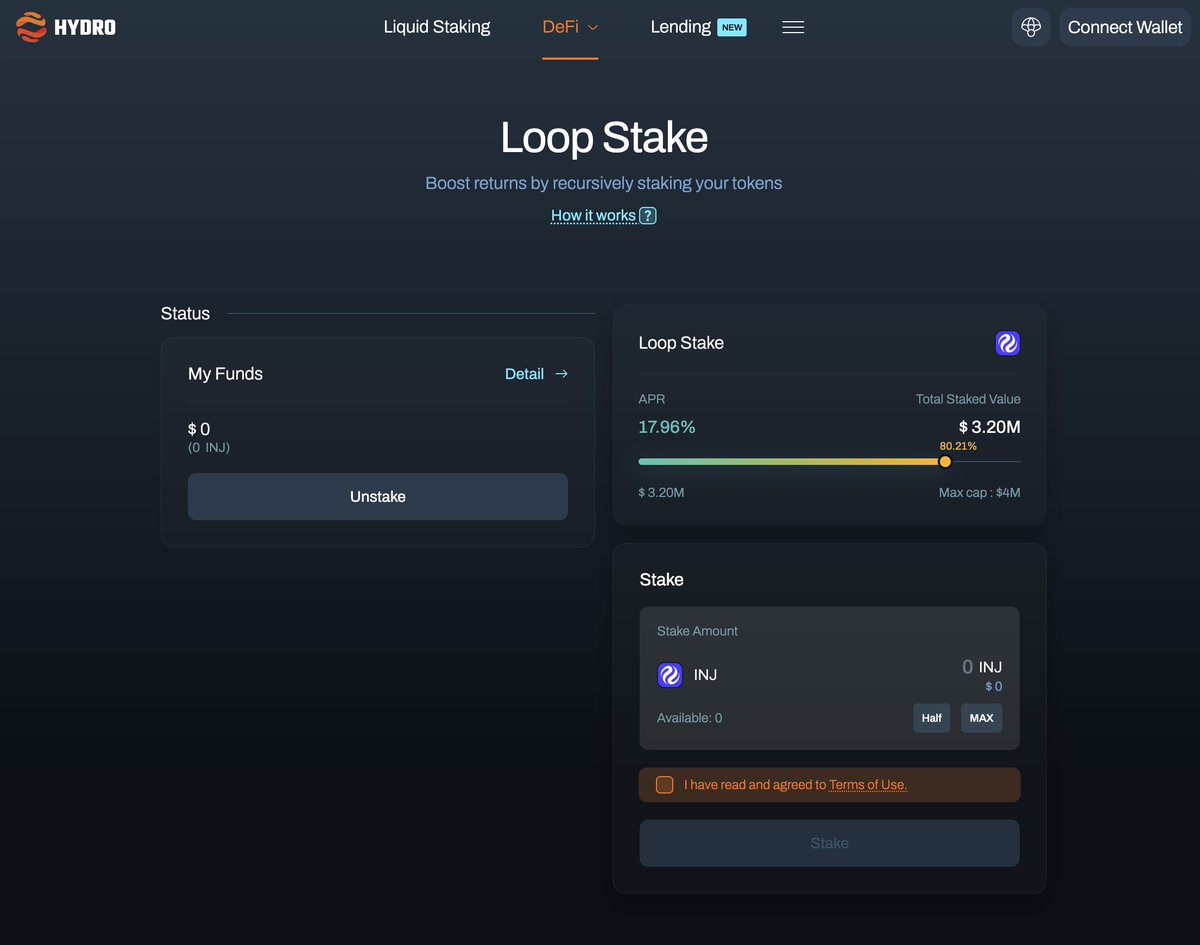Open the globe language selector

coord(1031,27)
